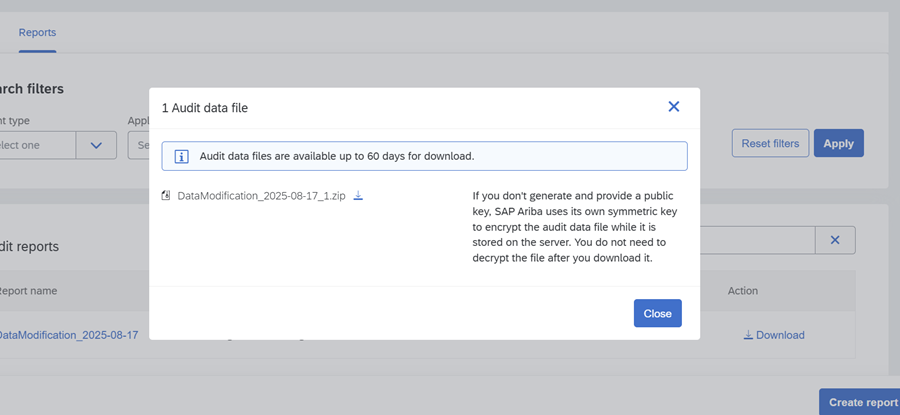
Task: Open the DataModification_2025-08-17 report link
Action: point(68,335)
